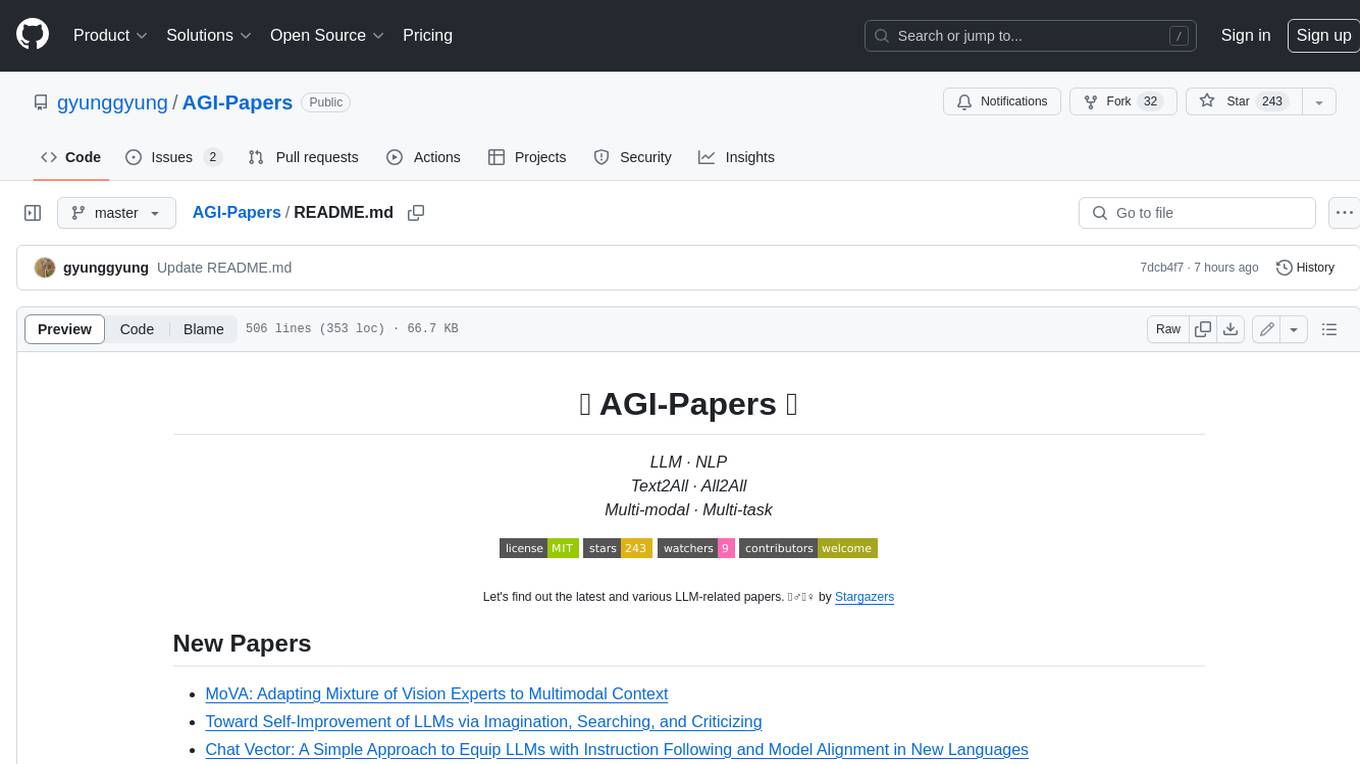The image size is (1360, 764).
Task: Edit the file with pencil icon
Action: (x=1266, y=329)
